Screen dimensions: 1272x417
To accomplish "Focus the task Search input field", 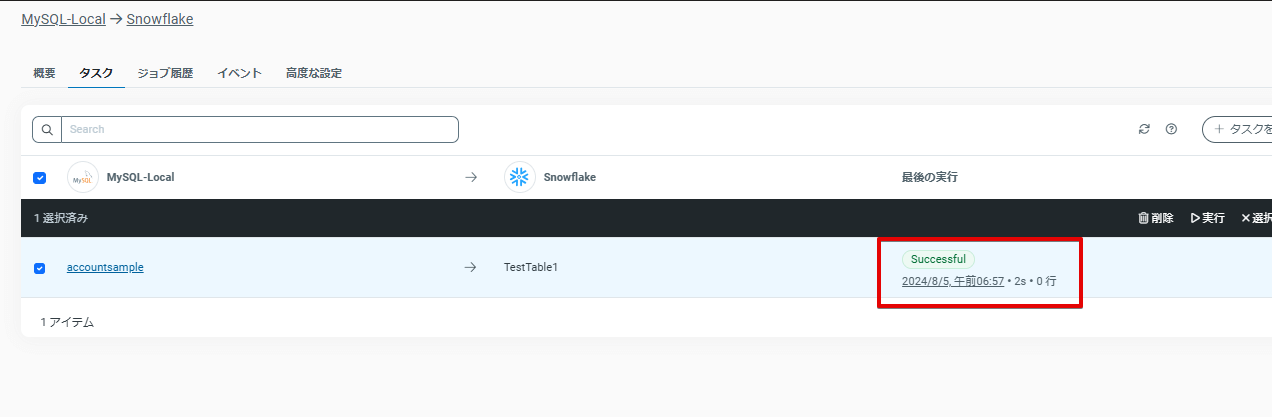I will (260, 129).
